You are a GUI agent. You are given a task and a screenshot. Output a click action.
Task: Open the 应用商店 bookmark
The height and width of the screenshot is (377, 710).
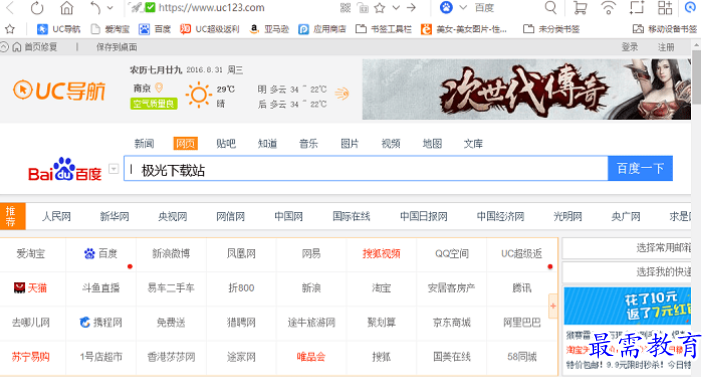[x=322, y=29]
